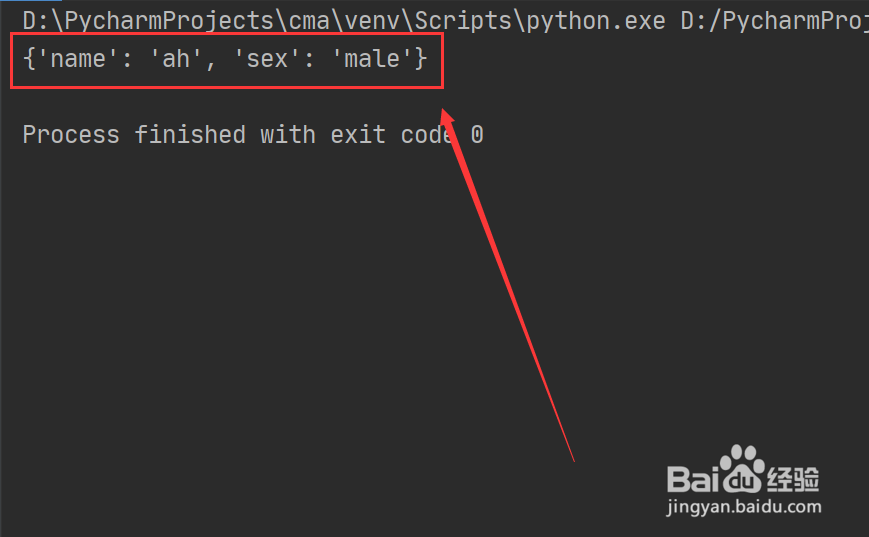Click the word "finished" in the console

point(190,135)
